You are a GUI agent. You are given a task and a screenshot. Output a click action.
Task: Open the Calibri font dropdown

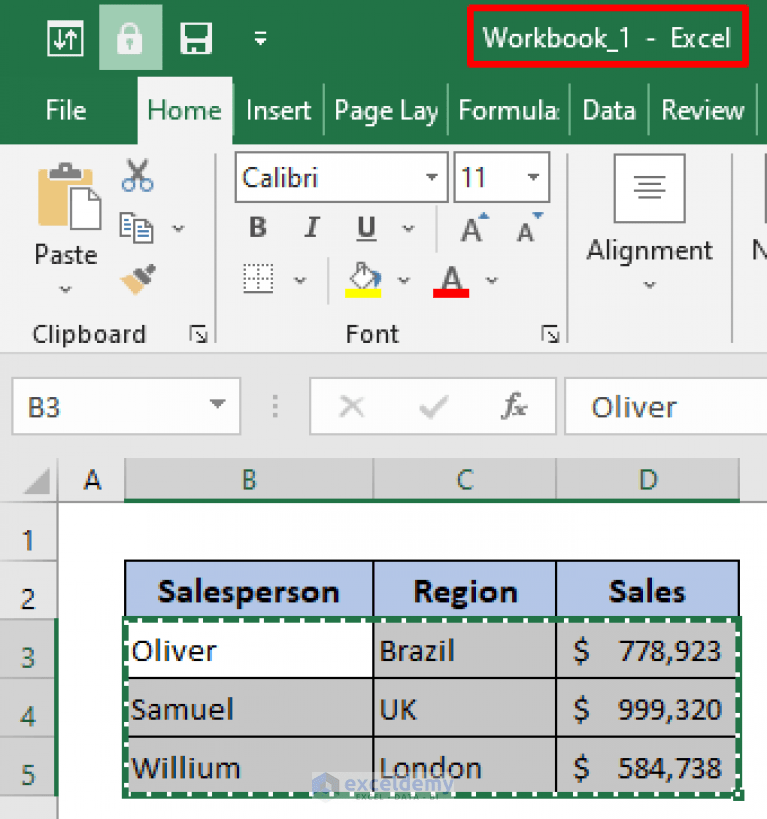click(x=434, y=177)
